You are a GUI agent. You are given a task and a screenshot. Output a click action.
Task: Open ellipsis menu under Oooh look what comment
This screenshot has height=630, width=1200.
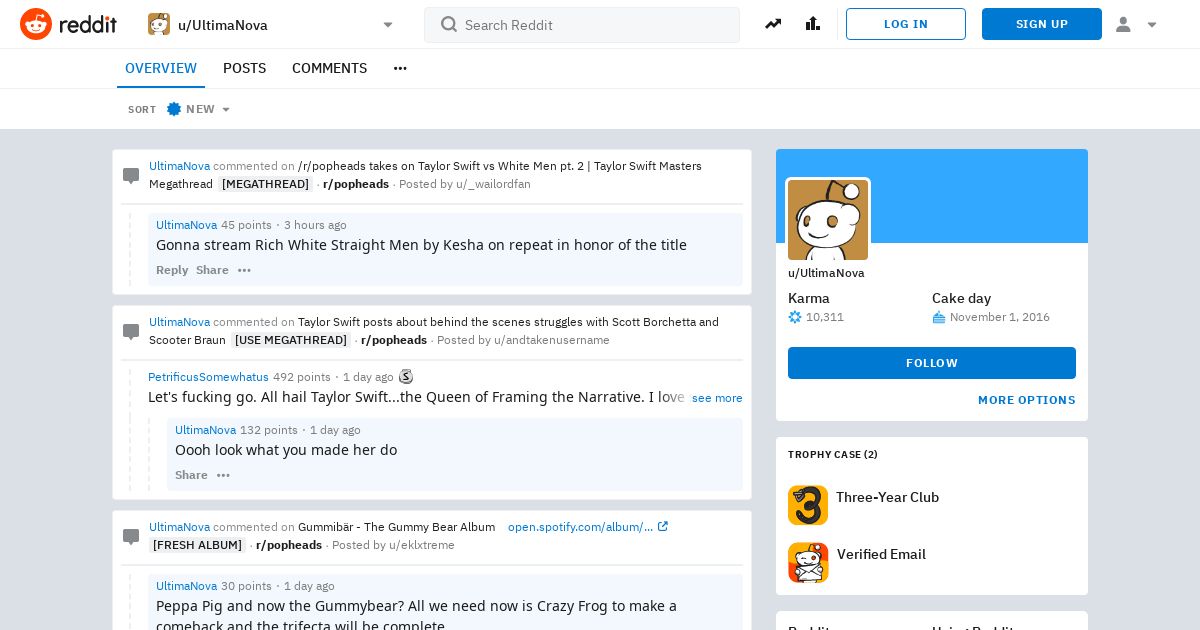click(x=223, y=475)
